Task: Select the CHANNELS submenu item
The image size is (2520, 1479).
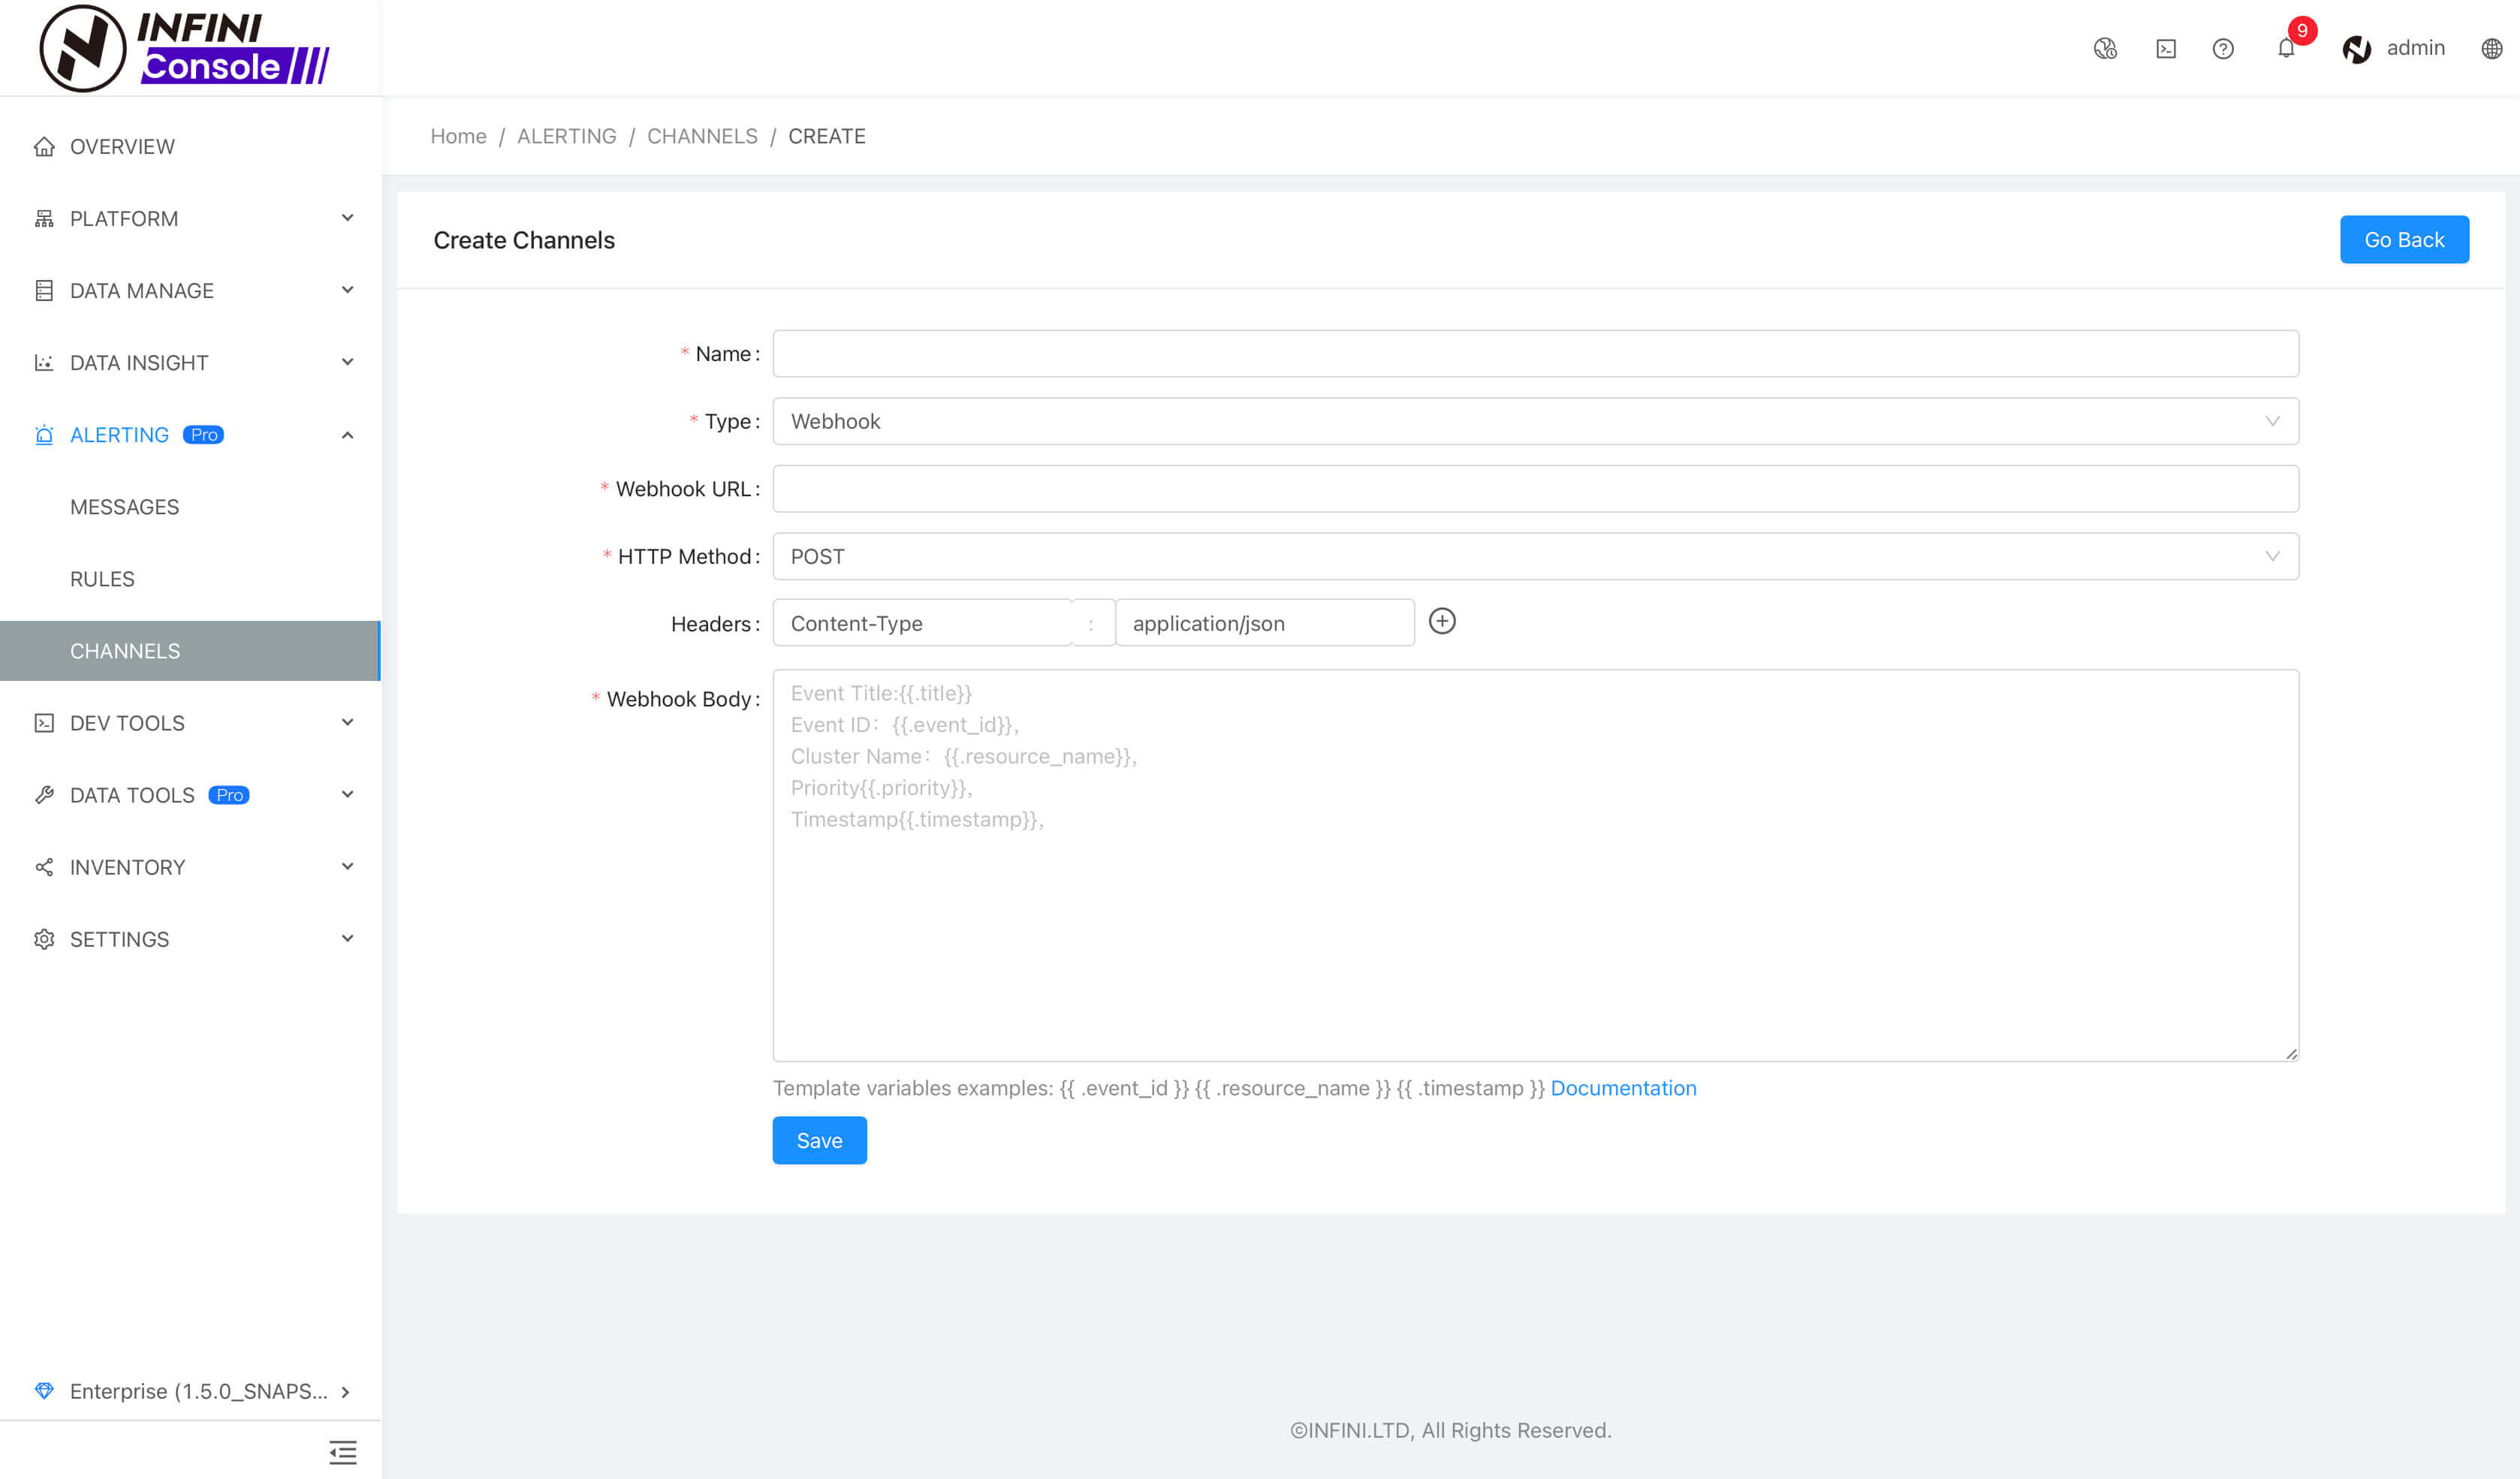Action: pos(190,651)
